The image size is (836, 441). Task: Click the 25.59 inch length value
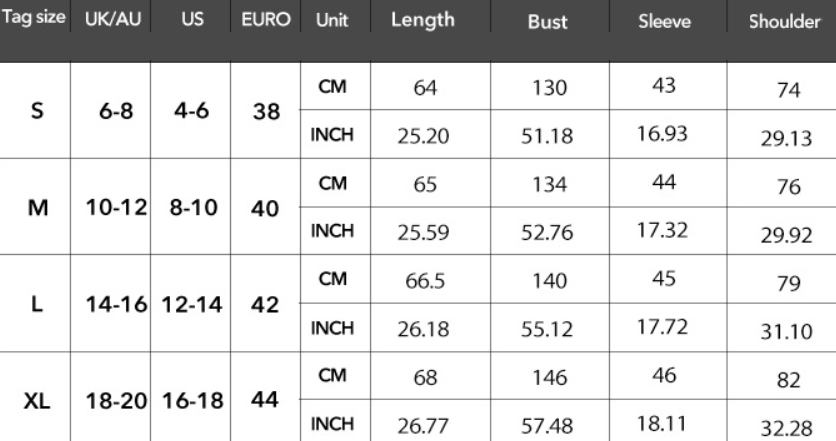[423, 234]
